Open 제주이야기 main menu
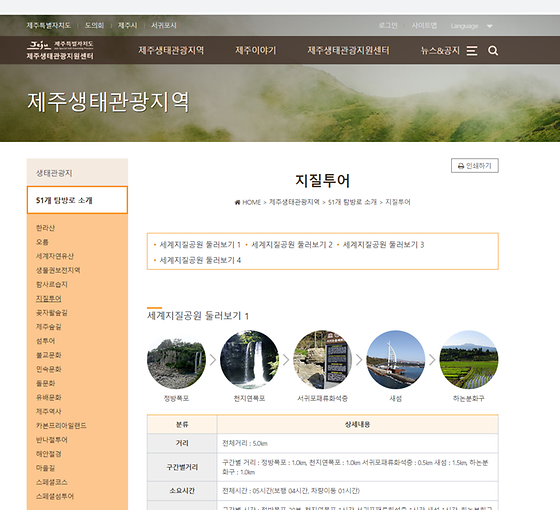Image resolution: width=560 pixels, height=510 pixels. click(256, 50)
